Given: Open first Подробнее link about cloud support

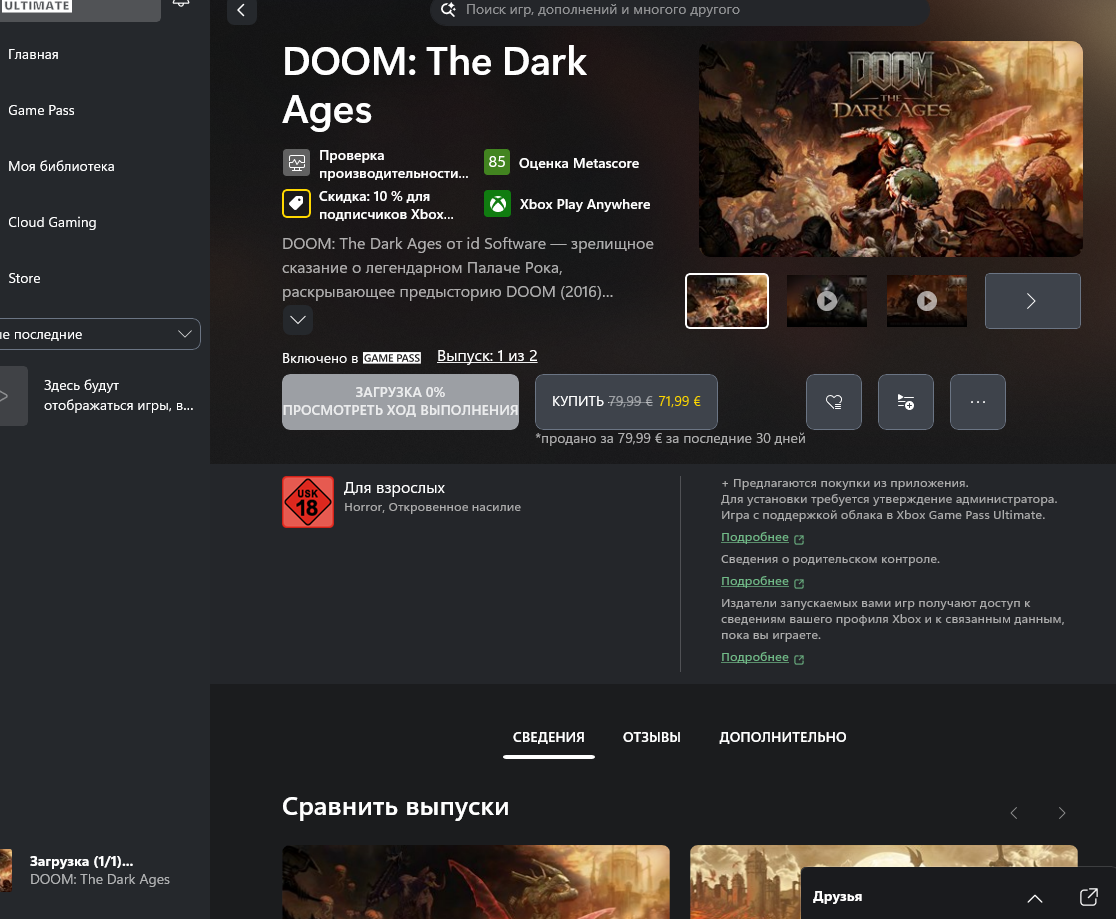Looking at the screenshot, I should [754, 537].
